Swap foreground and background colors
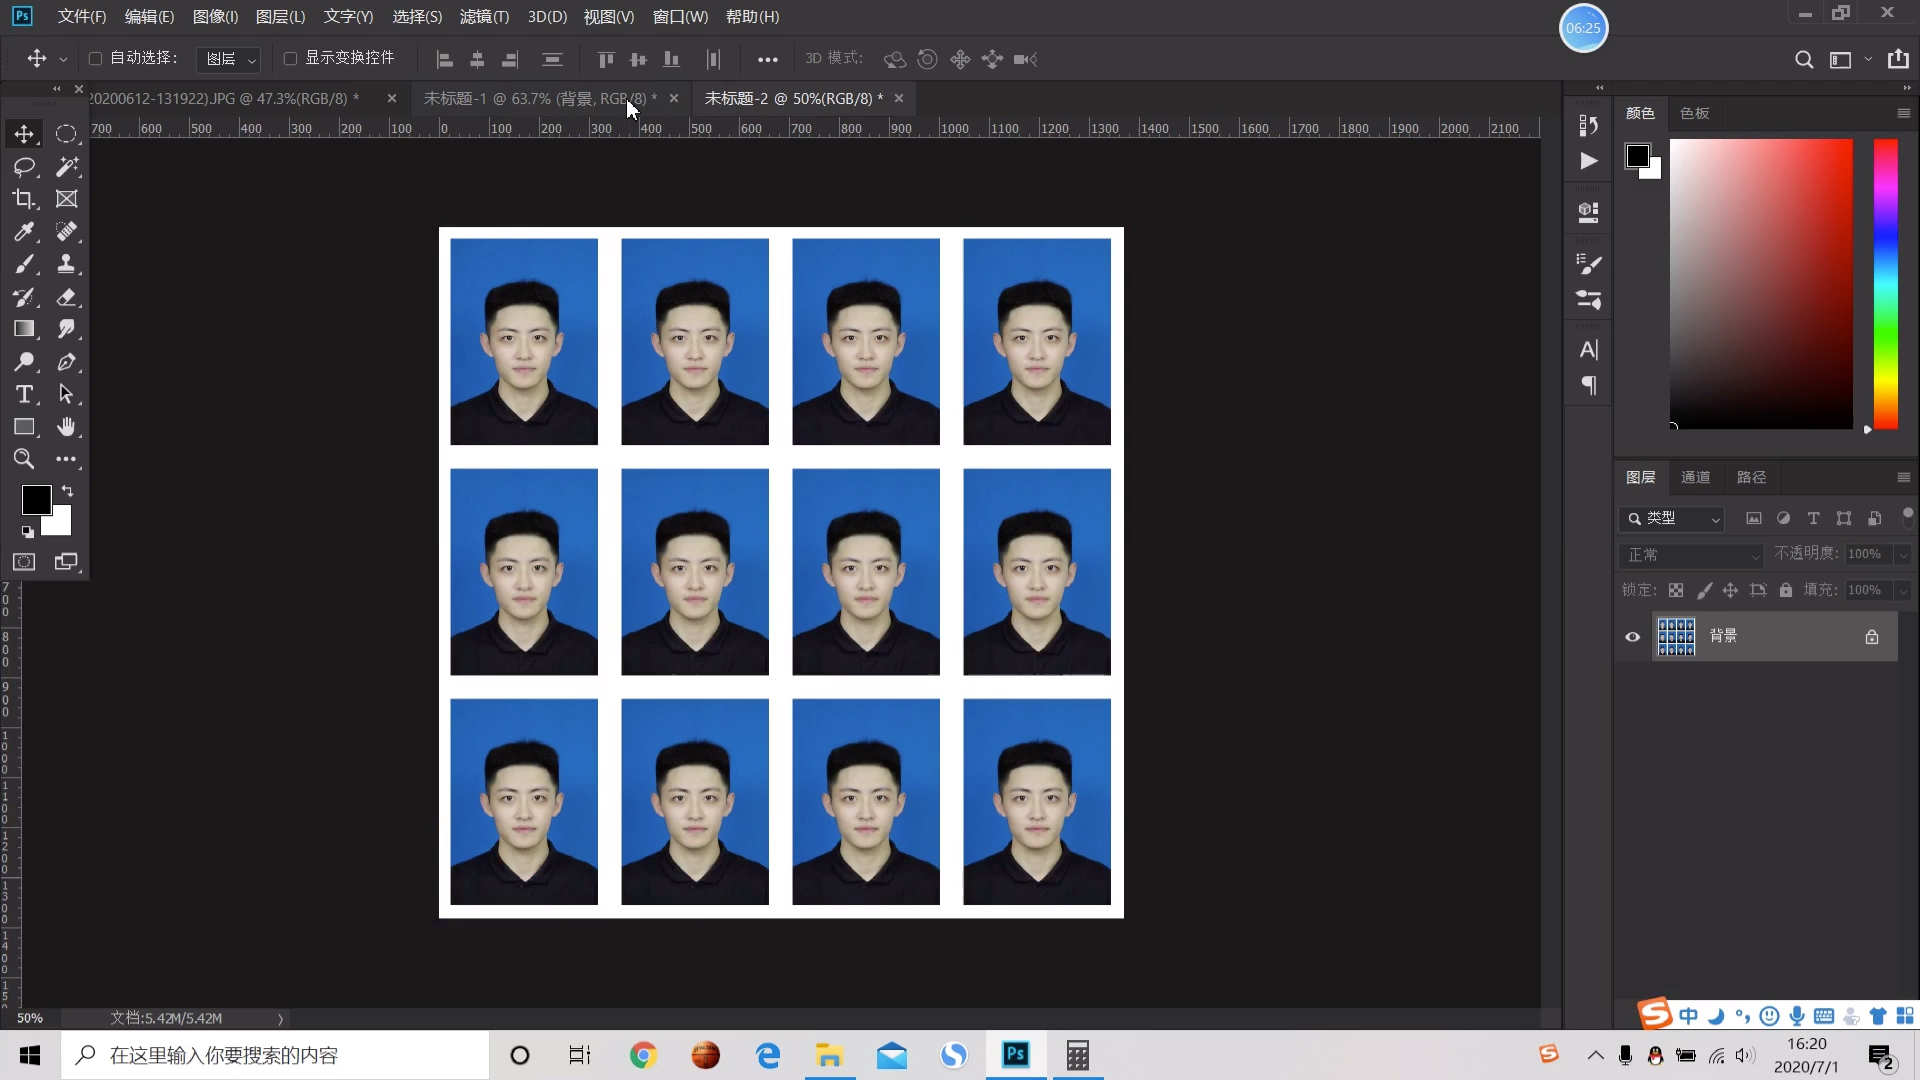The image size is (1920, 1080). (68, 491)
